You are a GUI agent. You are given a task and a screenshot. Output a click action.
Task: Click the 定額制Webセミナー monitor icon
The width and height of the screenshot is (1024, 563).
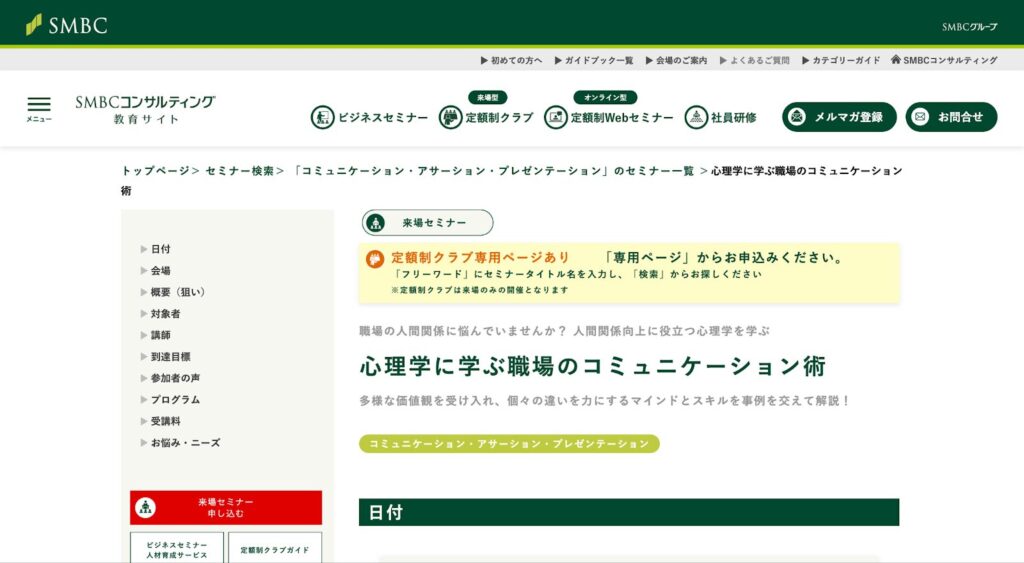coord(556,117)
